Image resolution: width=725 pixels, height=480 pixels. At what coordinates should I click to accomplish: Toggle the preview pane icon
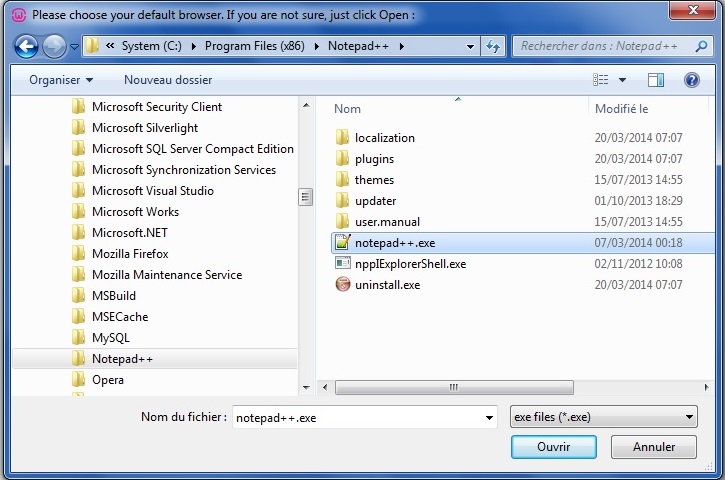pyautogui.click(x=656, y=80)
